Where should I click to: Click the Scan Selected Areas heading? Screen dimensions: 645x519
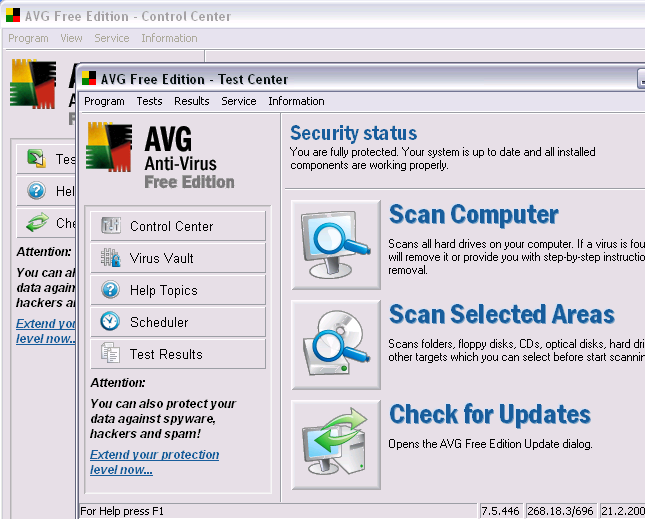click(x=501, y=315)
